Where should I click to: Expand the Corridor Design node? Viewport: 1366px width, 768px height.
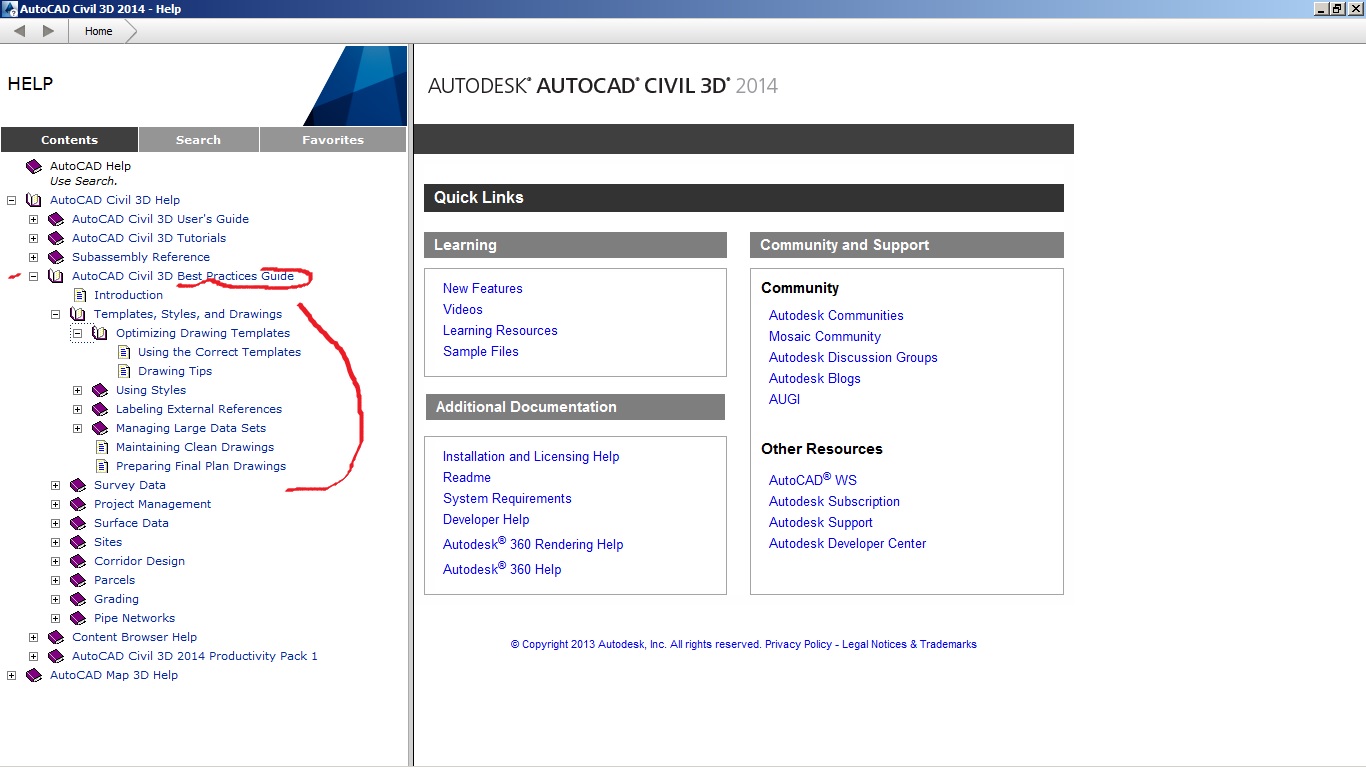tap(56, 561)
